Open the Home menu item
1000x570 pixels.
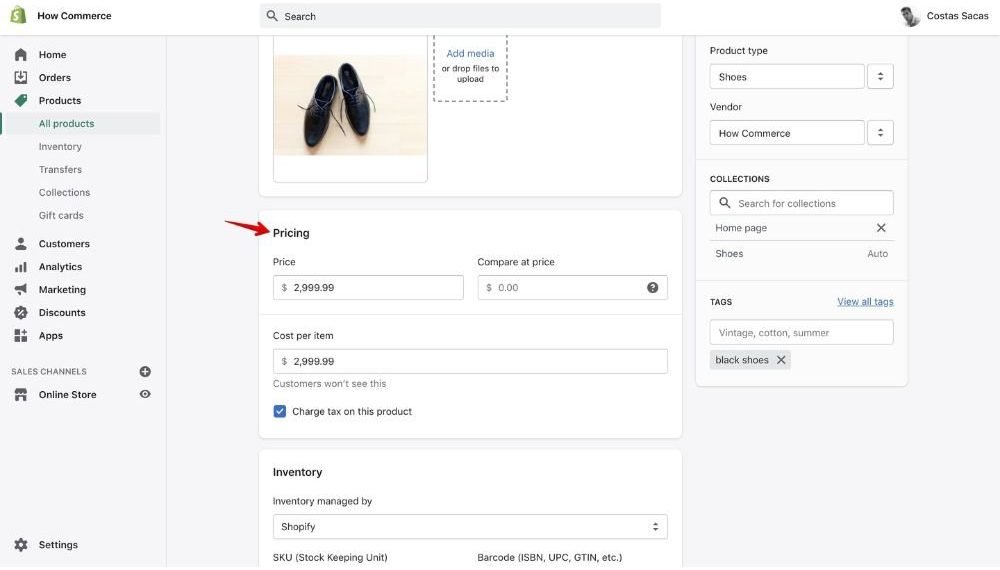52,55
